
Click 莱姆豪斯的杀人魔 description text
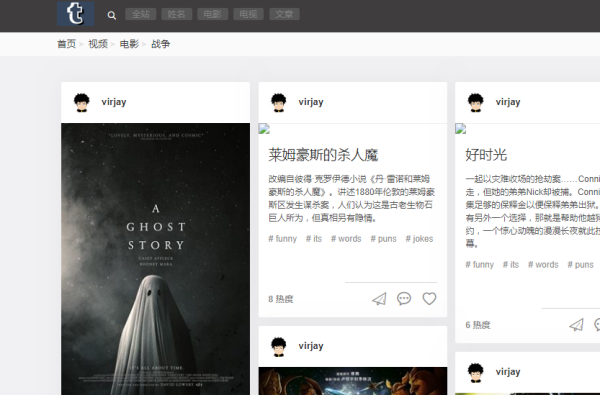[x=352, y=198]
